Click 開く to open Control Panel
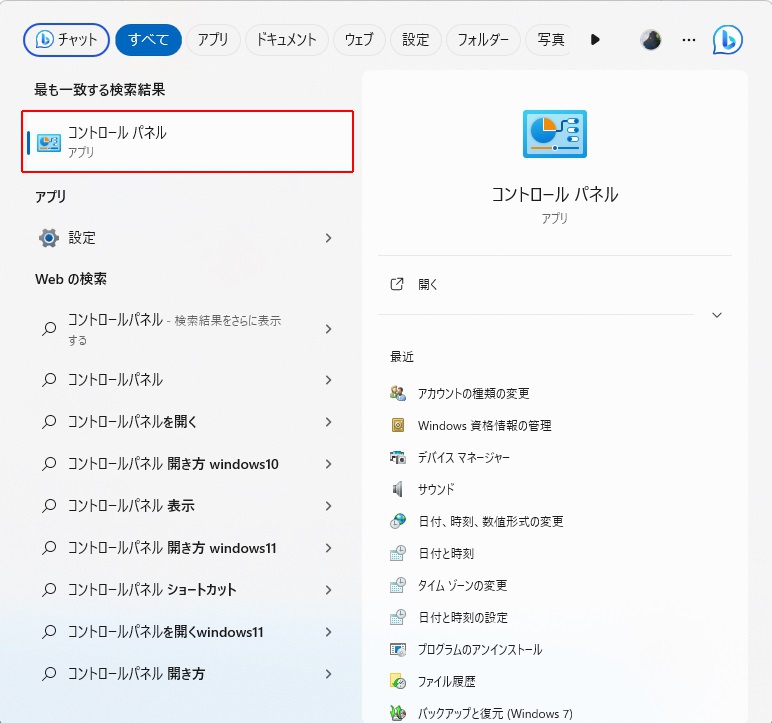This screenshot has height=723, width=772. (x=428, y=284)
